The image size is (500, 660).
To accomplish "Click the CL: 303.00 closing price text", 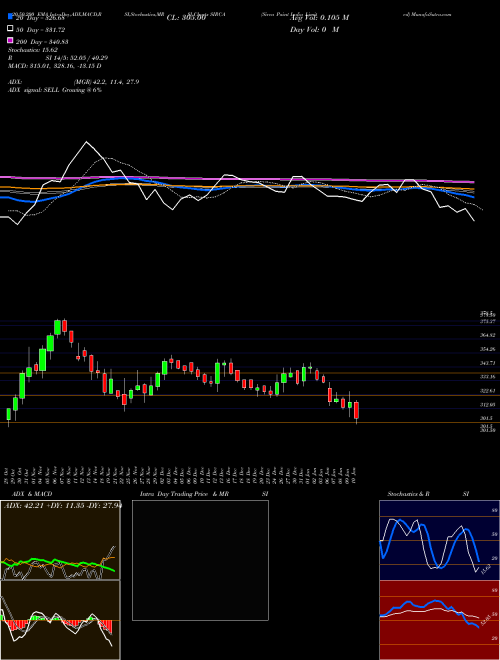I will click(x=186, y=18).
